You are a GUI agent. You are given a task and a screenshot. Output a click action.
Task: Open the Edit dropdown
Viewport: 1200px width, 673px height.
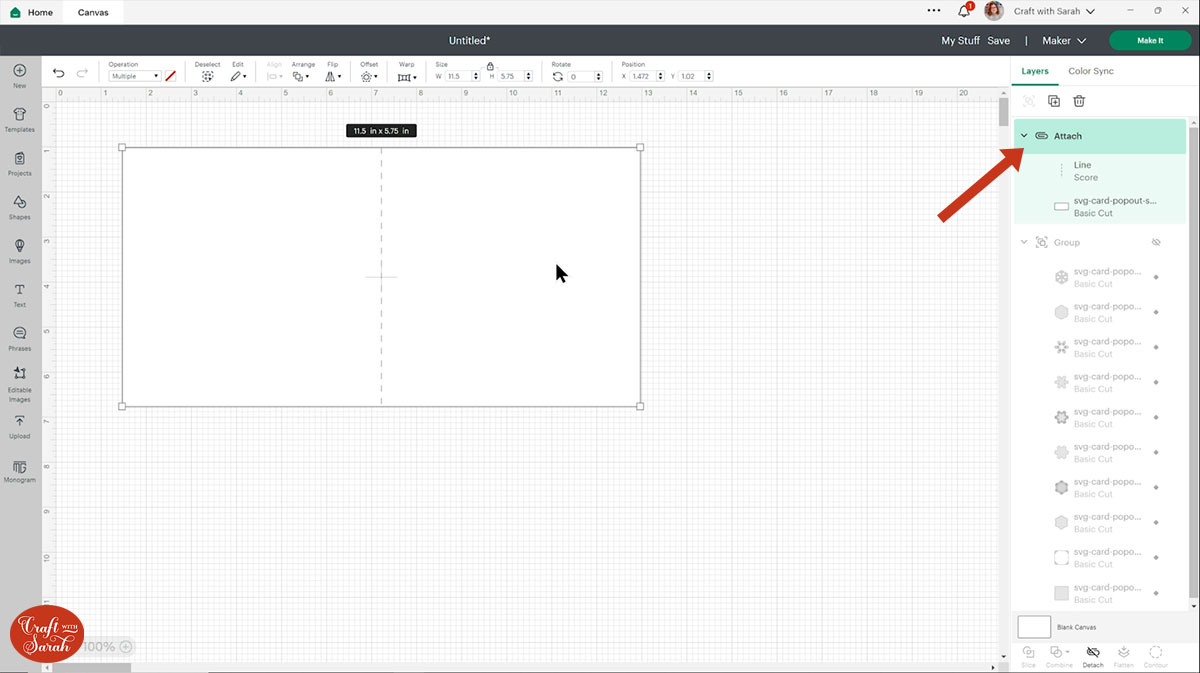[x=238, y=76]
